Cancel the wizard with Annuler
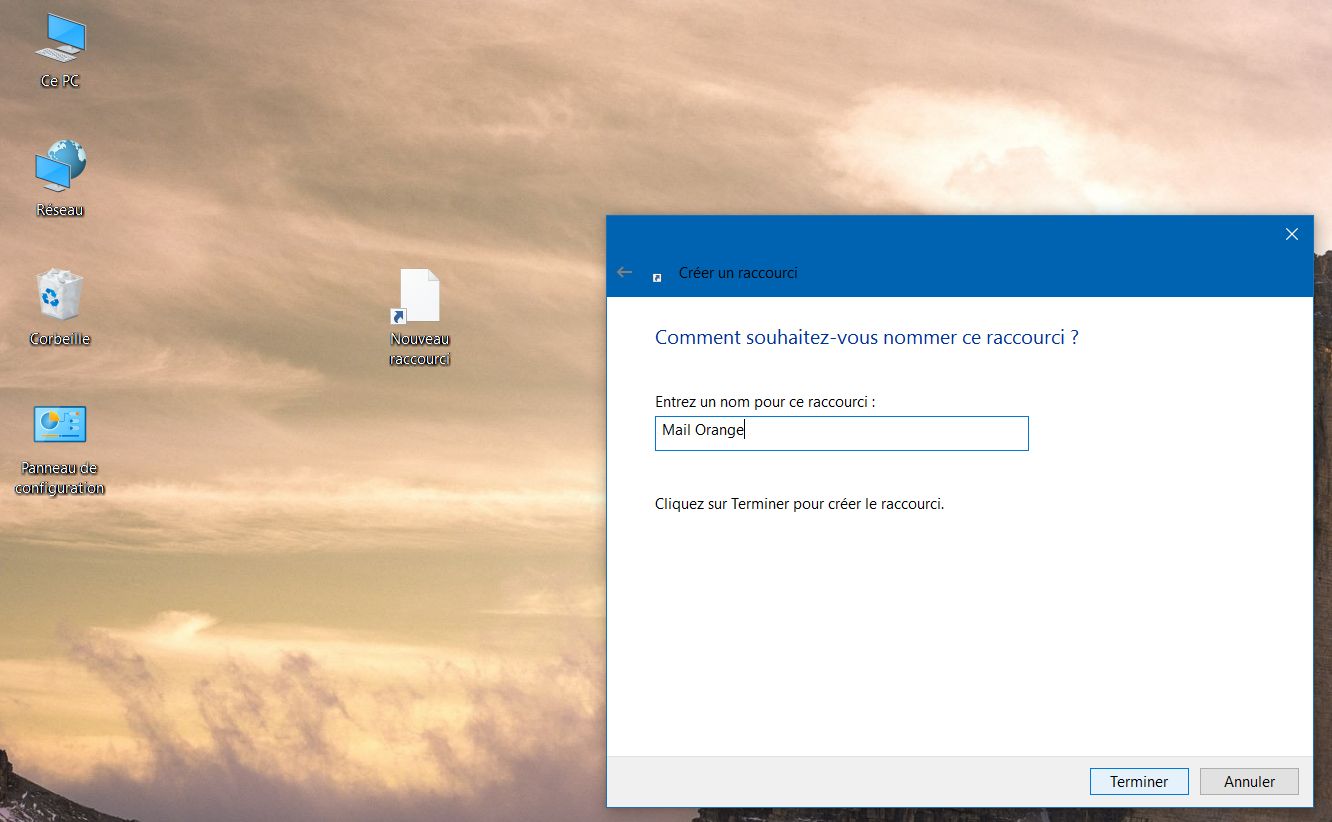 point(1249,781)
